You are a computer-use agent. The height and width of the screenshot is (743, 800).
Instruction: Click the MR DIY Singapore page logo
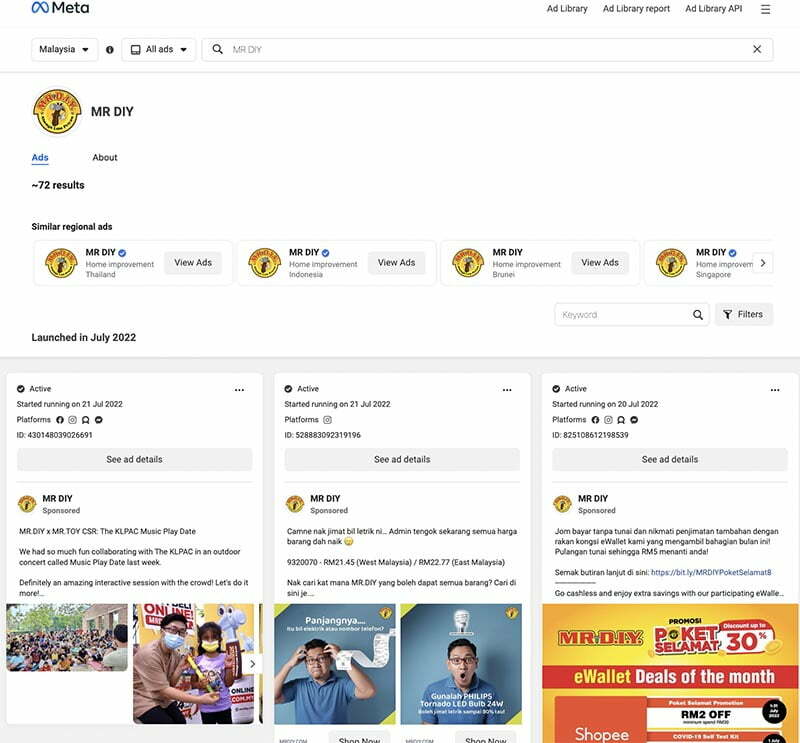[x=671, y=263]
